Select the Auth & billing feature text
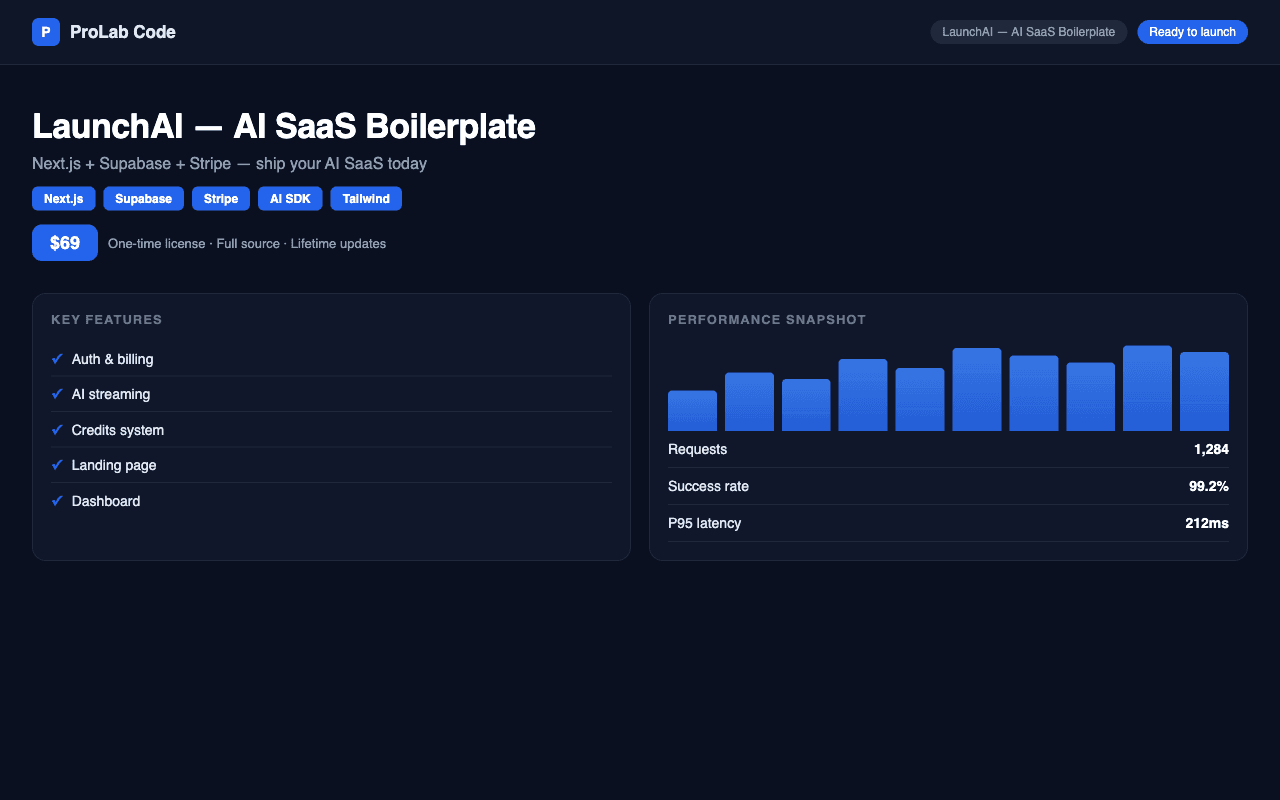 (113, 359)
